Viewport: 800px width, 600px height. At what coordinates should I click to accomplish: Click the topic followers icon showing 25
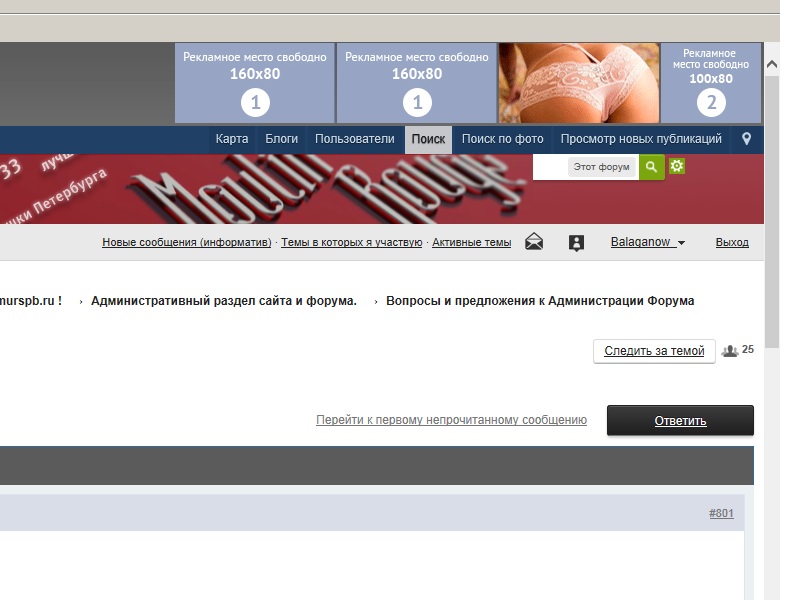[x=730, y=351]
